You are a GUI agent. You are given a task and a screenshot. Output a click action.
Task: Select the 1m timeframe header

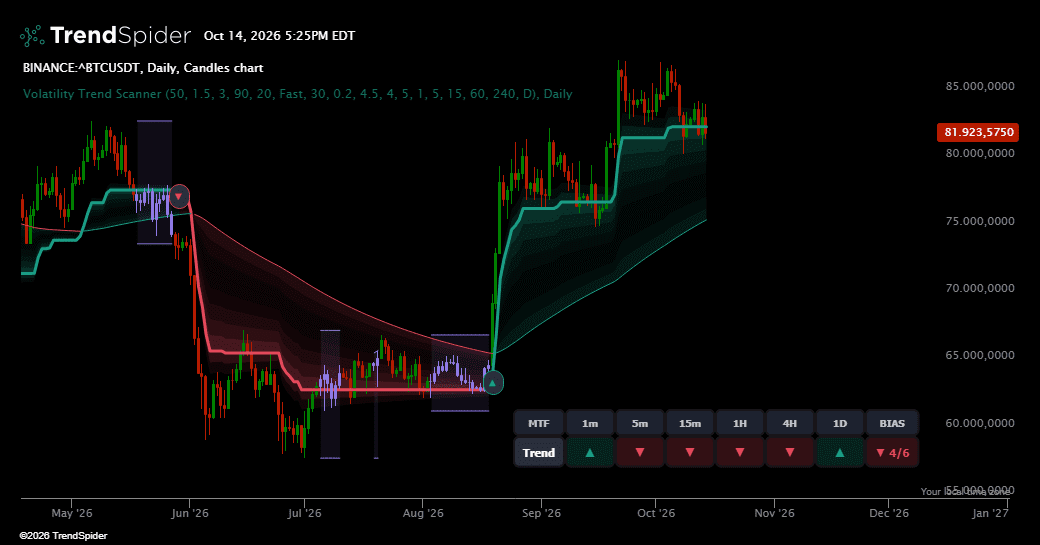[x=590, y=423]
